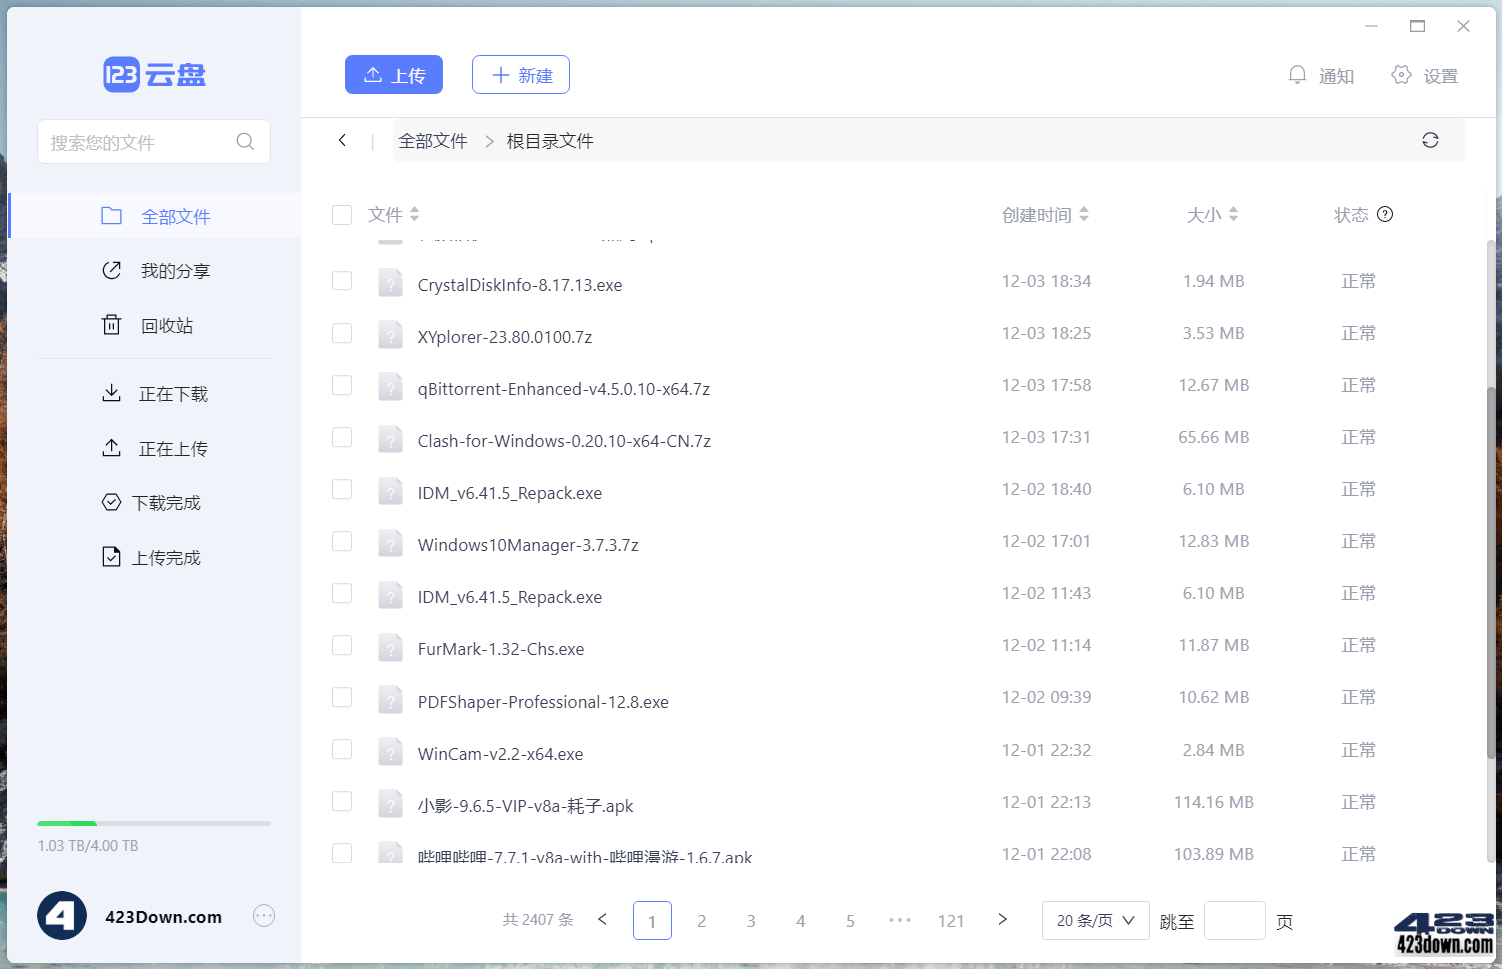Select 我的分享 in the sidebar

coord(176,270)
